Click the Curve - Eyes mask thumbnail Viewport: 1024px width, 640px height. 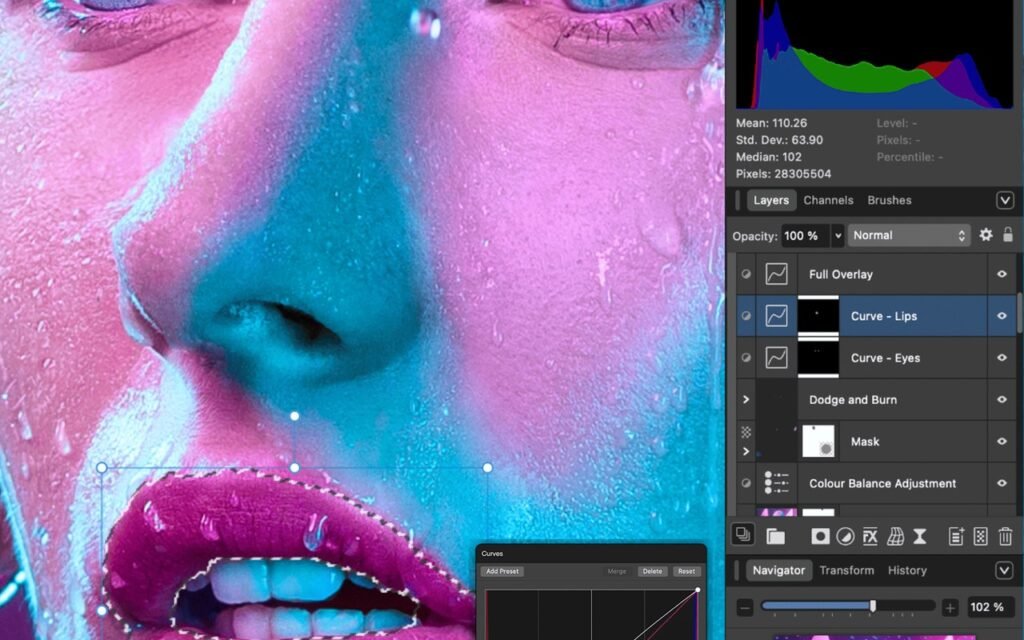(818, 358)
